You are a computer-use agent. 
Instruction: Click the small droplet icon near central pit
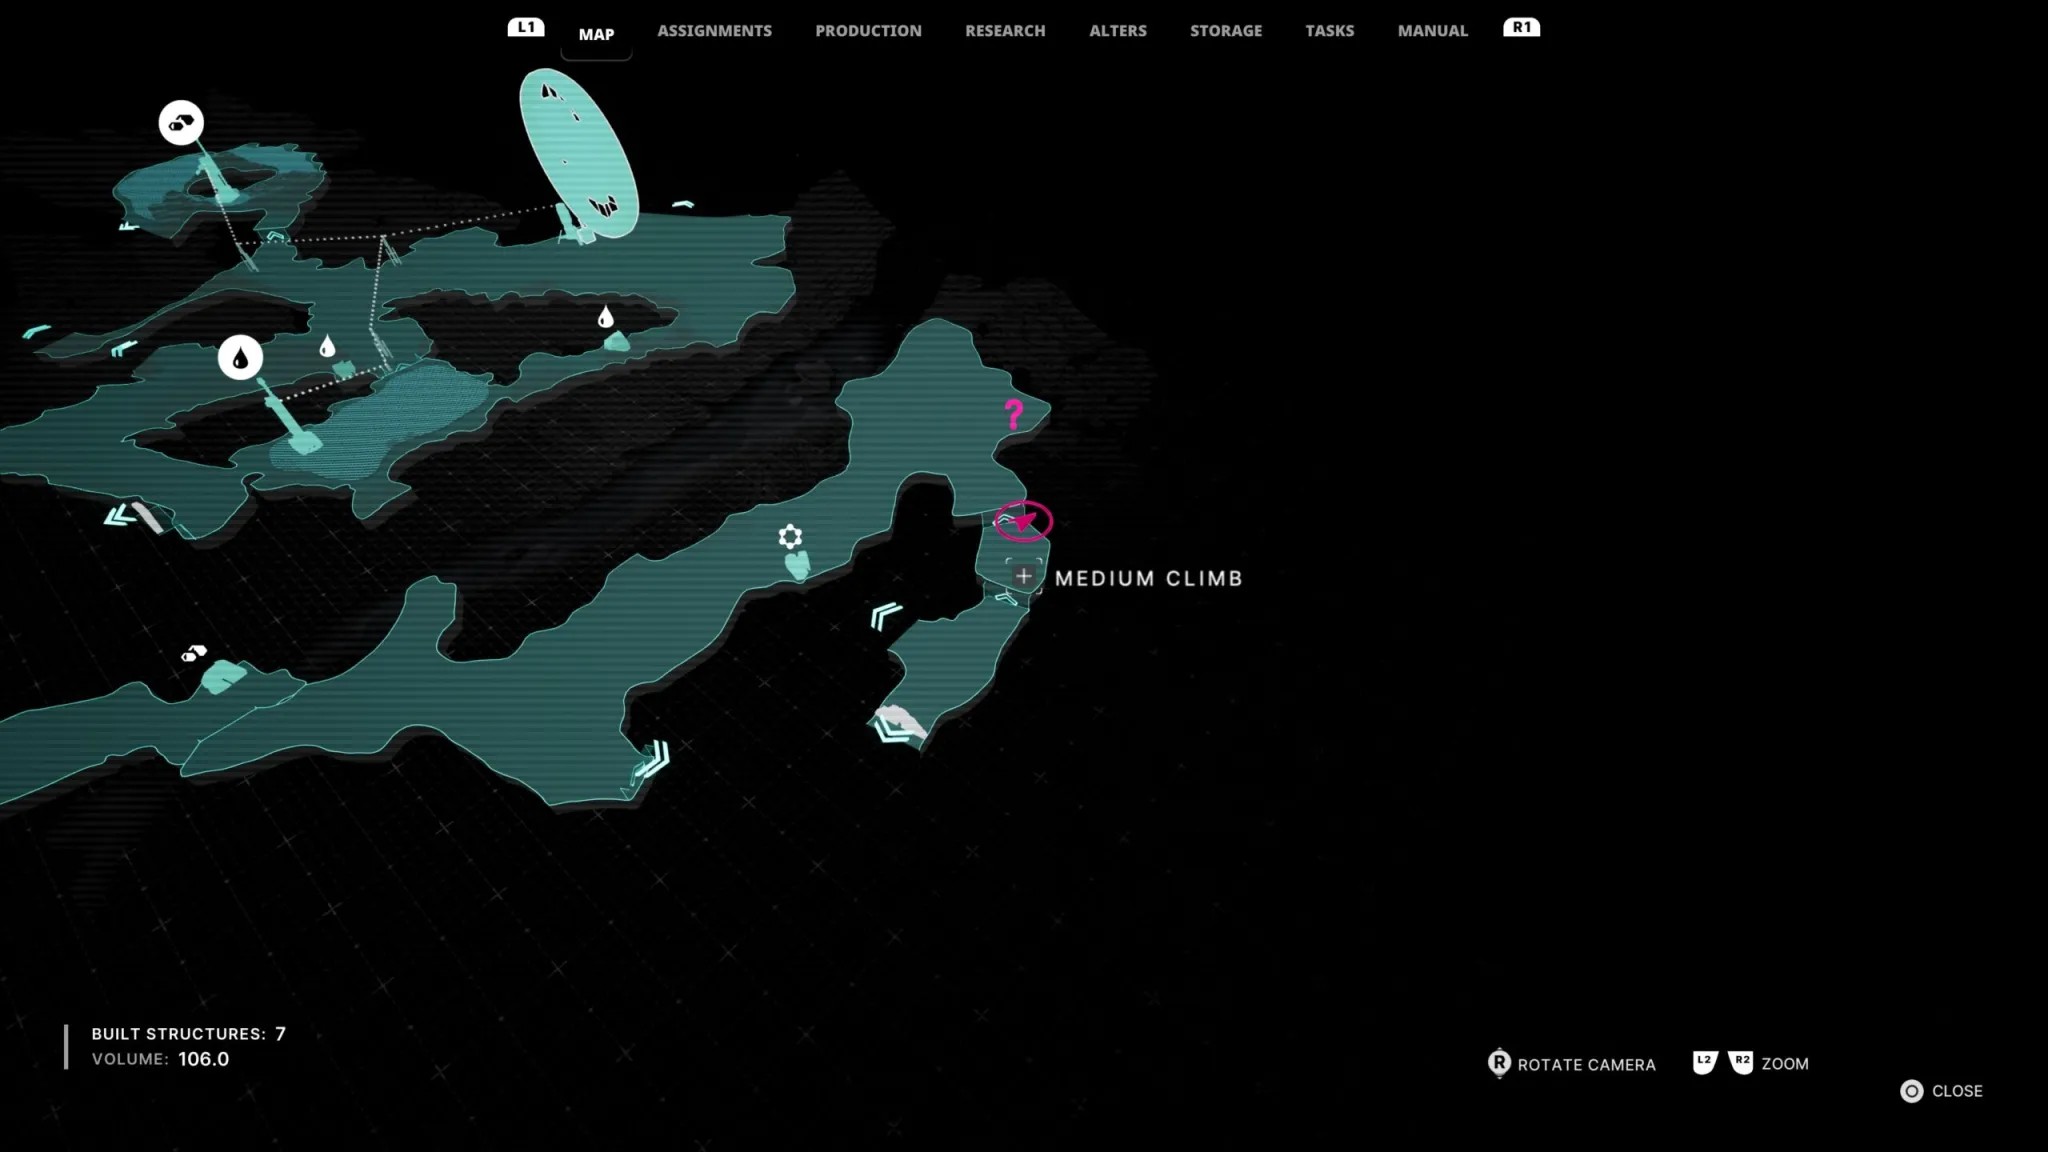[605, 318]
